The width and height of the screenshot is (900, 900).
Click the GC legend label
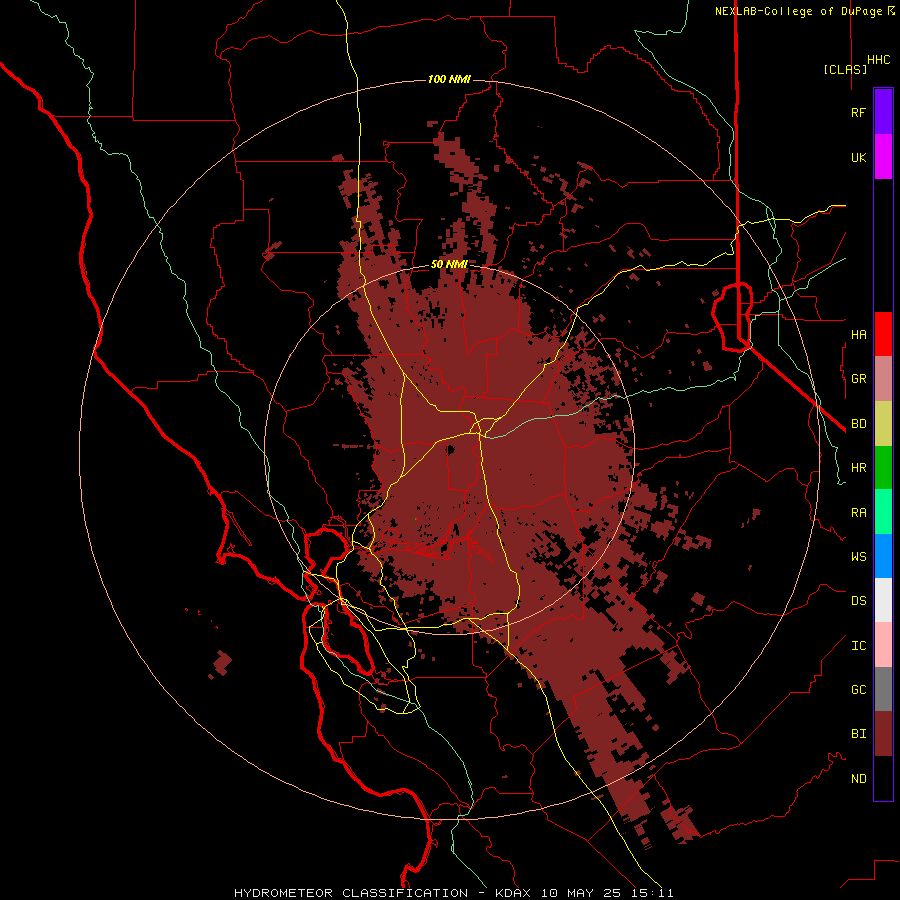pos(858,689)
